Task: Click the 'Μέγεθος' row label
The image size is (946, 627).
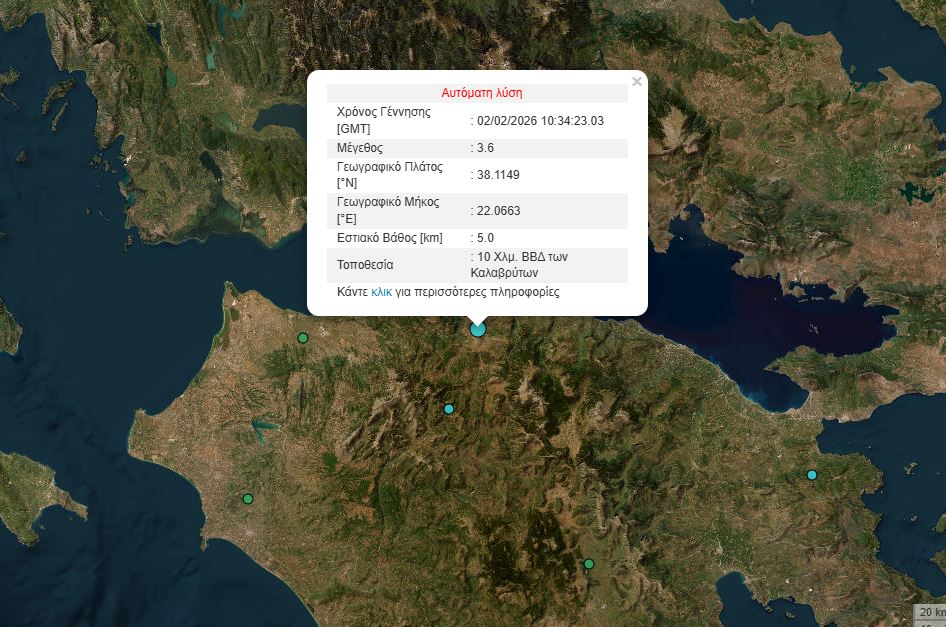Action: pos(361,148)
